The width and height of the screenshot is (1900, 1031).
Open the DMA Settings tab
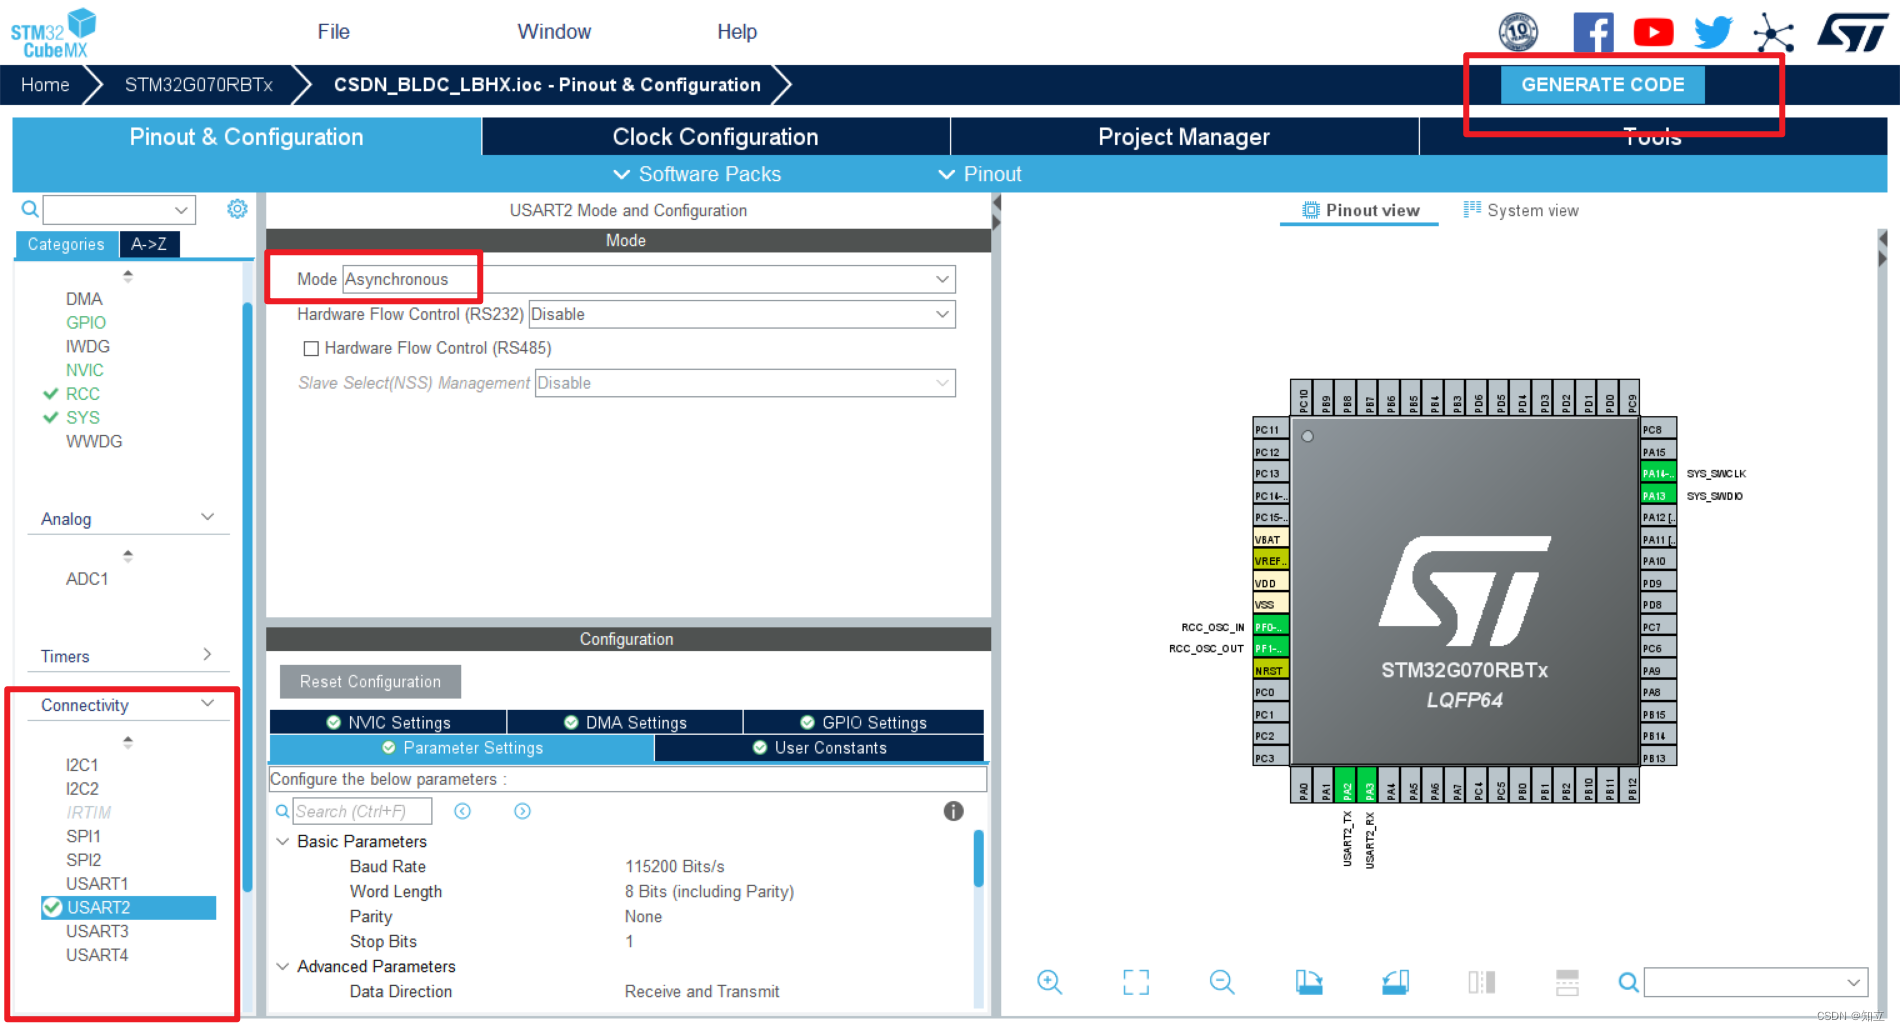625,722
